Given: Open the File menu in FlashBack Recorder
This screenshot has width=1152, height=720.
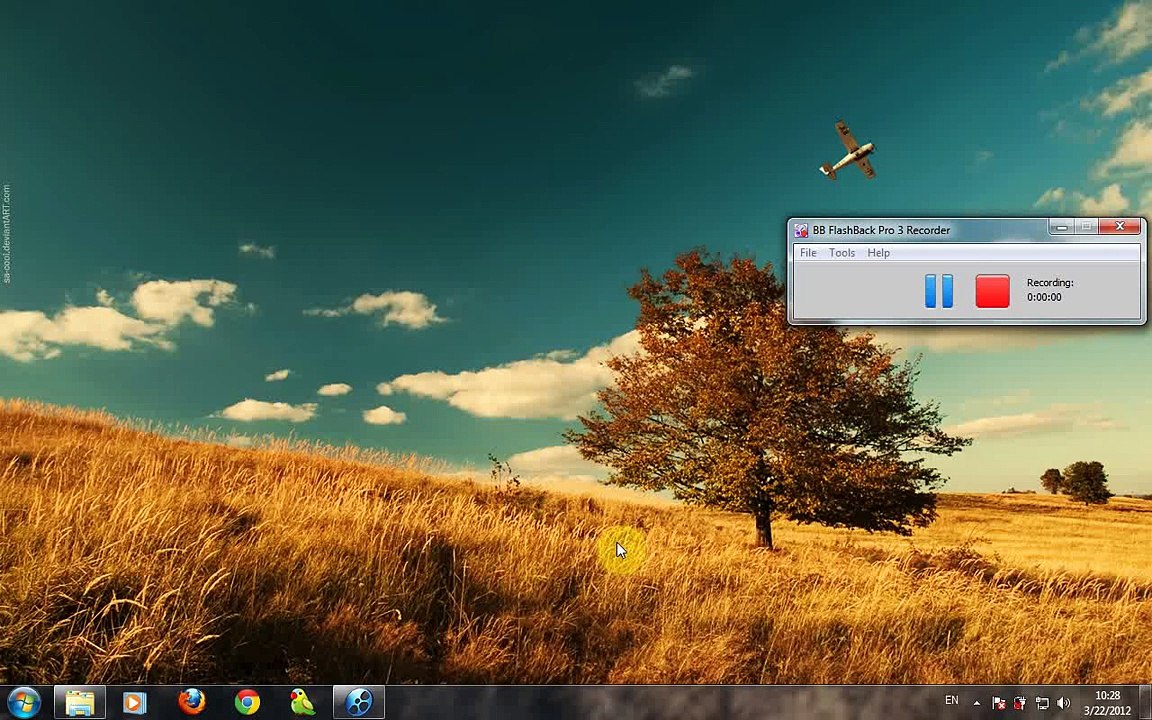Looking at the screenshot, I should [x=808, y=253].
